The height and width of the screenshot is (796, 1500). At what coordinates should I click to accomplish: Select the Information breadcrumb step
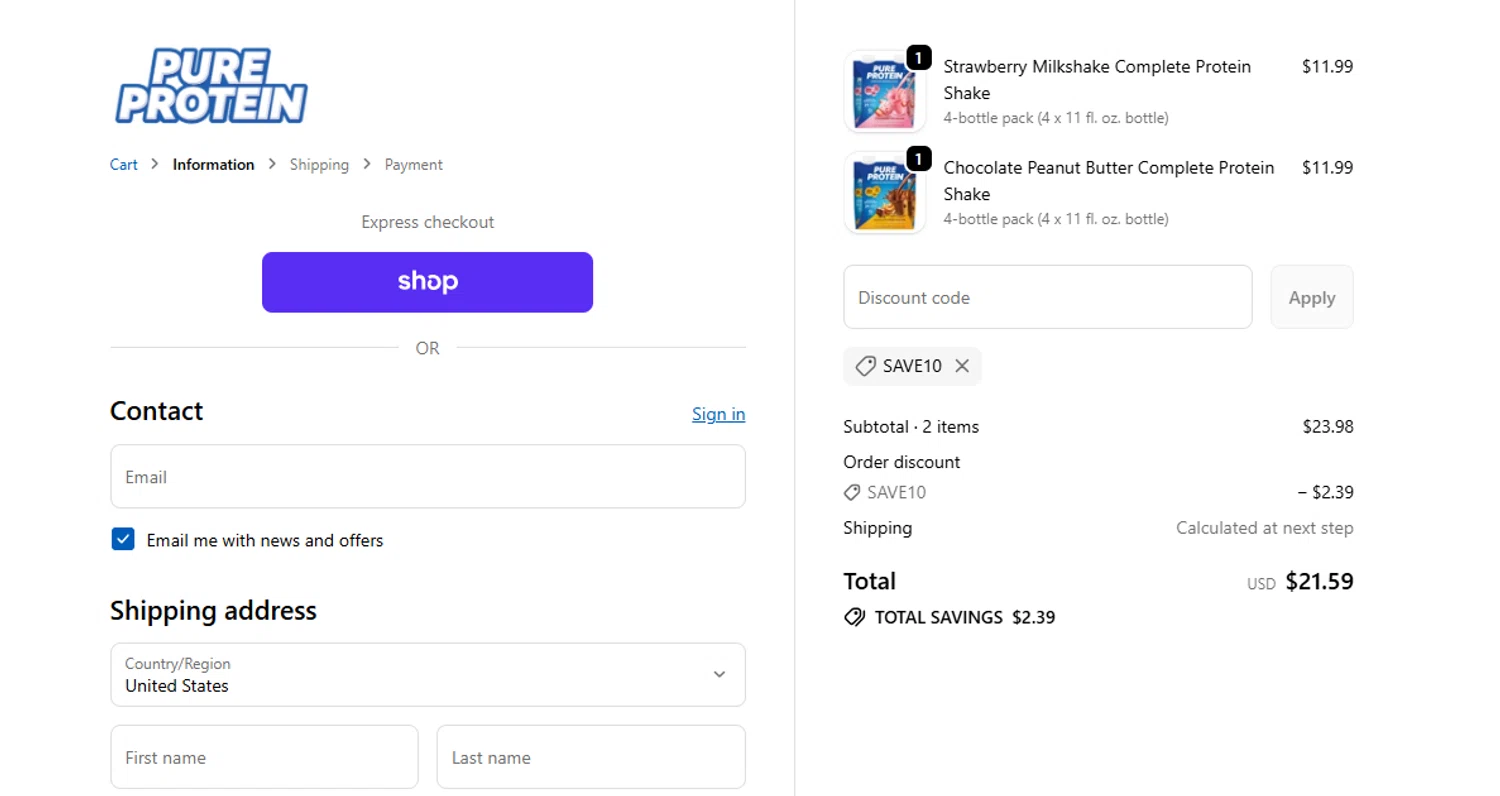click(x=213, y=164)
